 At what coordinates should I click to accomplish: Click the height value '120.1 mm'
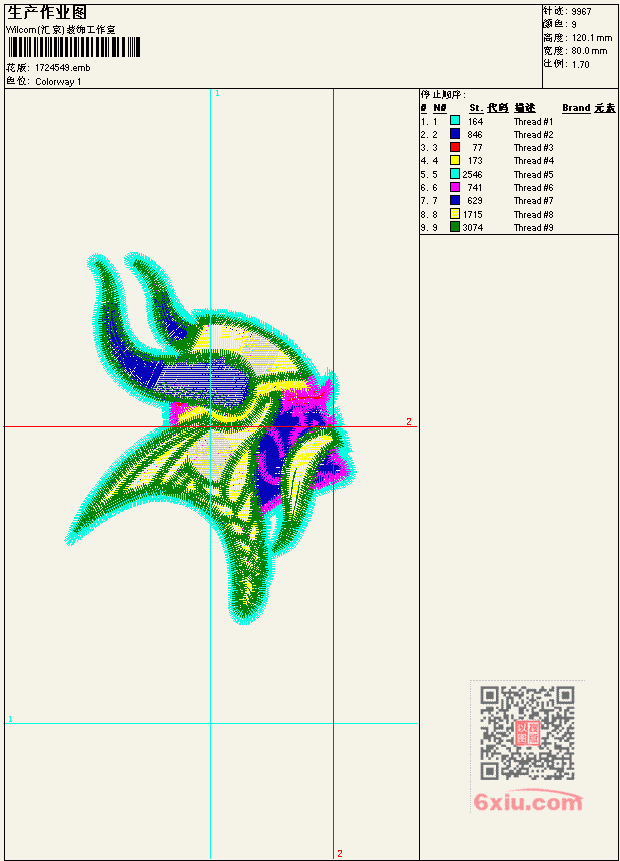[592, 38]
